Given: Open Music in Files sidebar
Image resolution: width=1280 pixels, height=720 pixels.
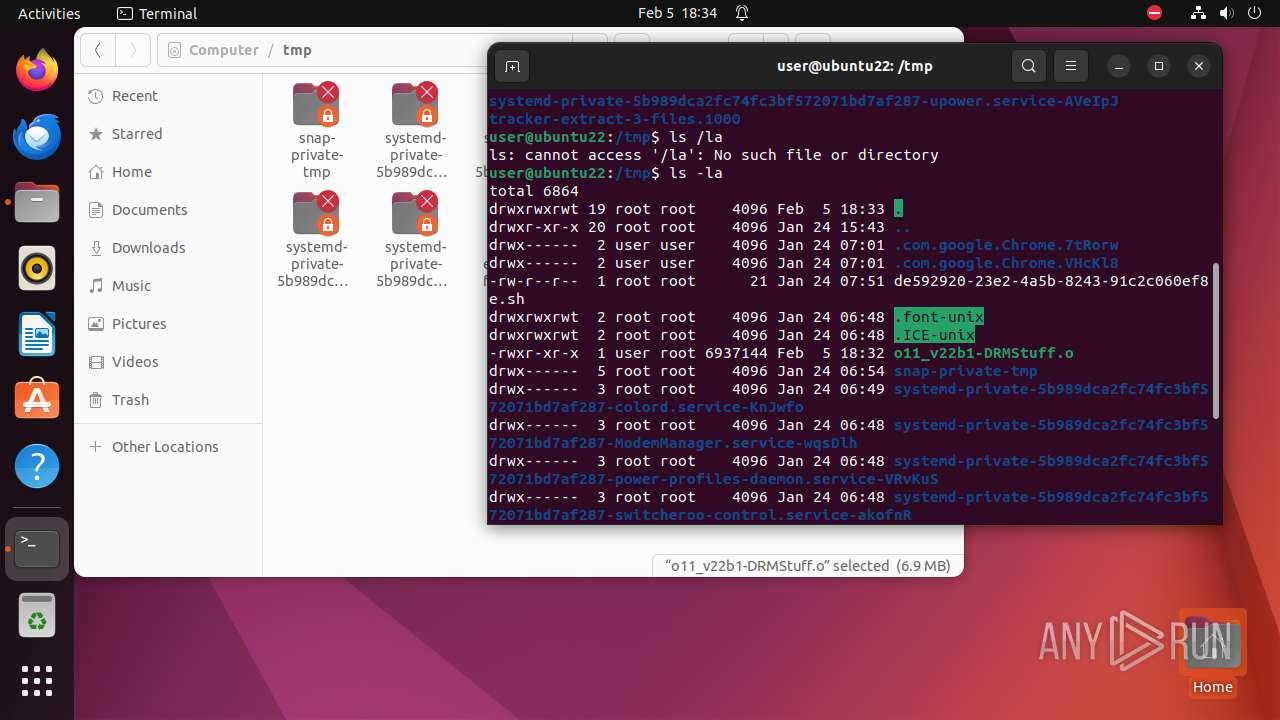Looking at the screenshot, I should point(168,286).
